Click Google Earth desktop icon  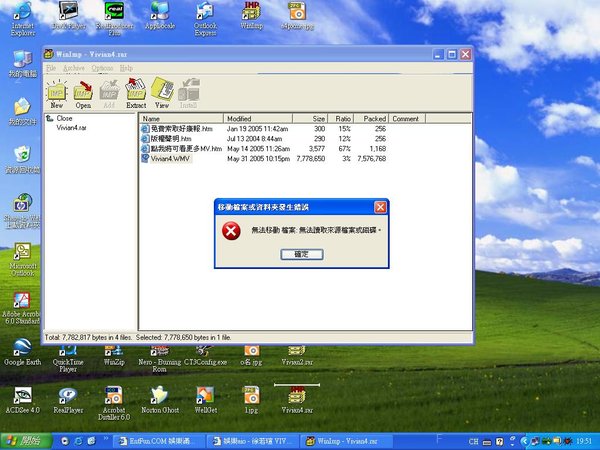[22, 352]
